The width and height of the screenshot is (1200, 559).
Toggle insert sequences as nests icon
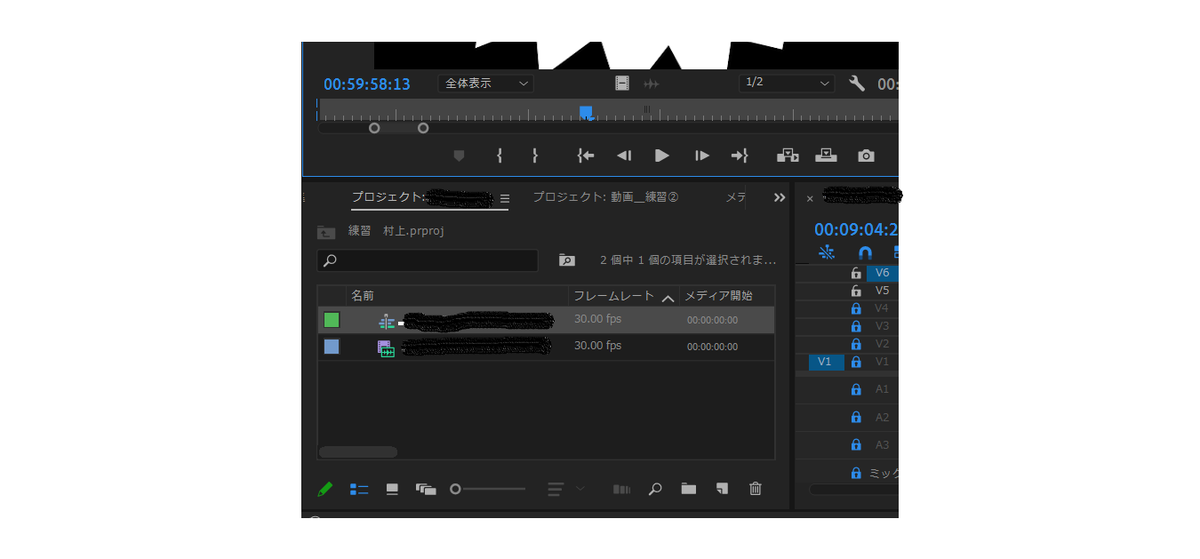point(826,253)
